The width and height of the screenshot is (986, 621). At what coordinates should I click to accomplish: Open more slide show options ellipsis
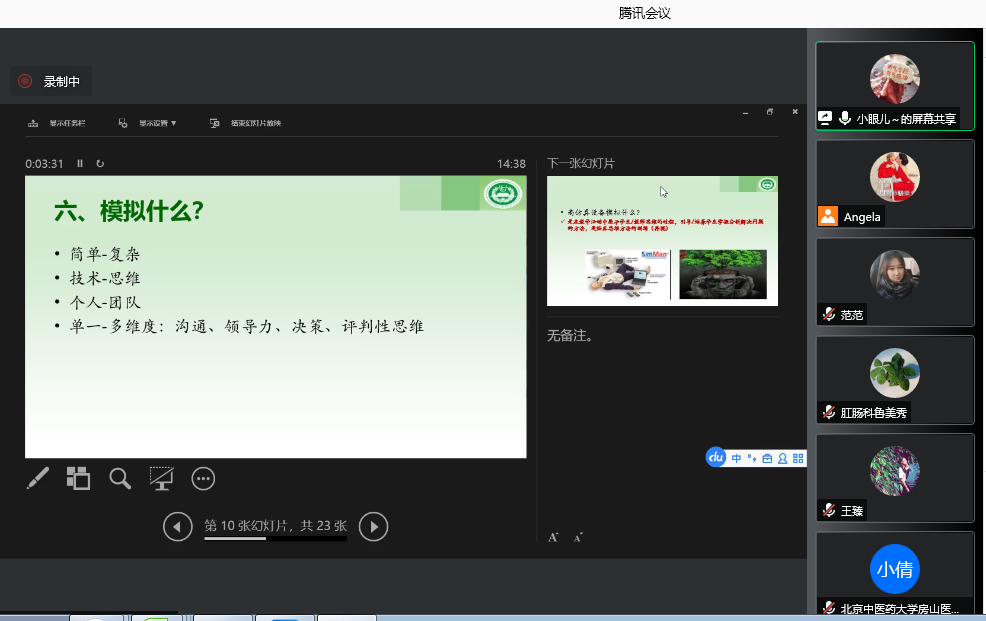click(x=203, y=479)
